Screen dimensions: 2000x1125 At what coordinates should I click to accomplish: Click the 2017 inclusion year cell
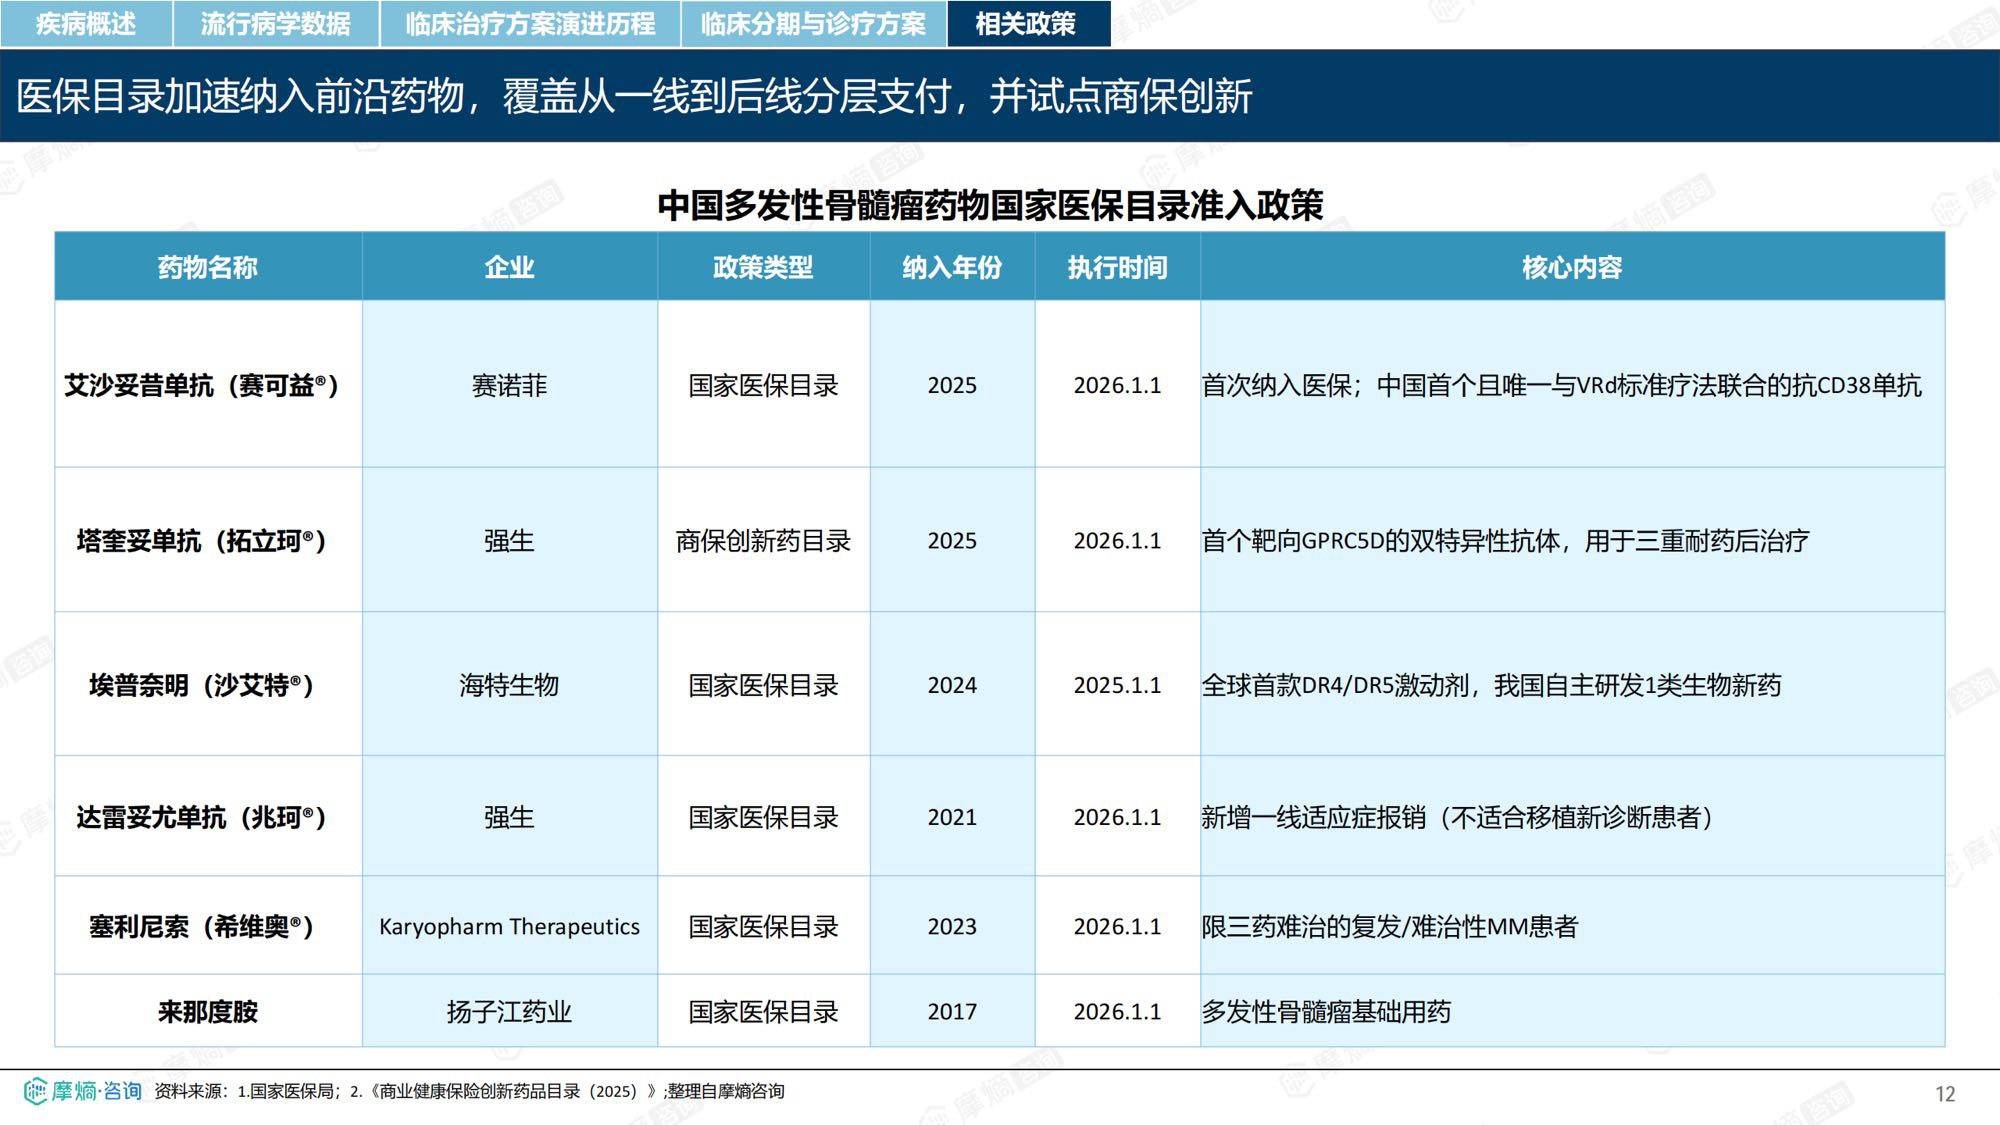click(952, 1012)
